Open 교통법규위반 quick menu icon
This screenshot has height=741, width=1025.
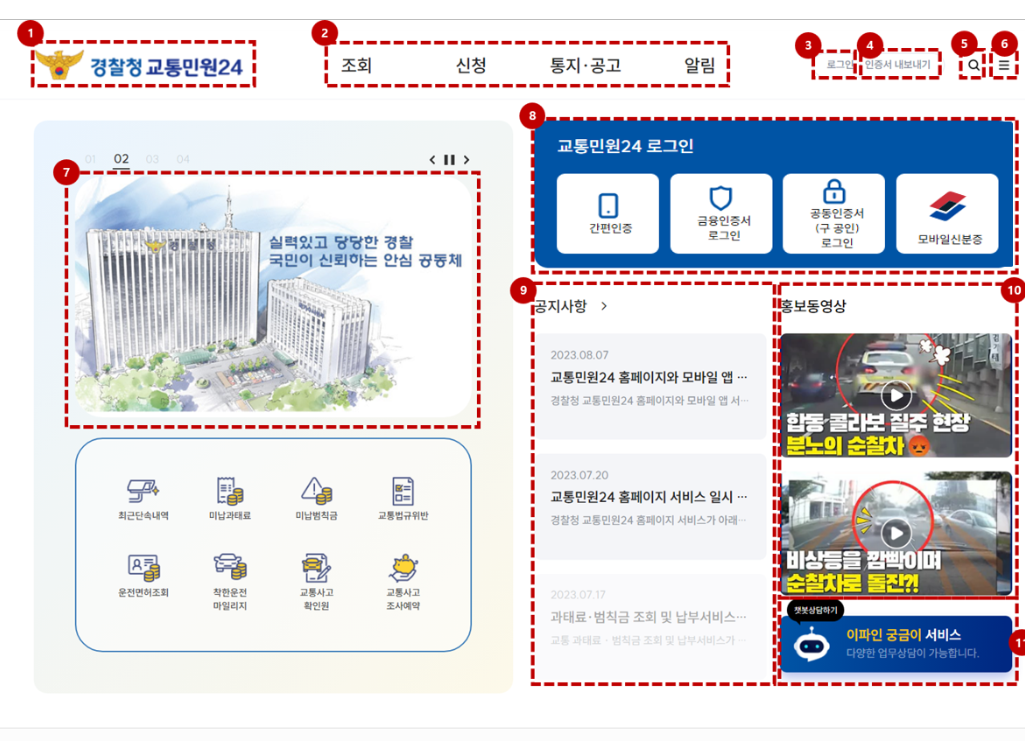403,499
